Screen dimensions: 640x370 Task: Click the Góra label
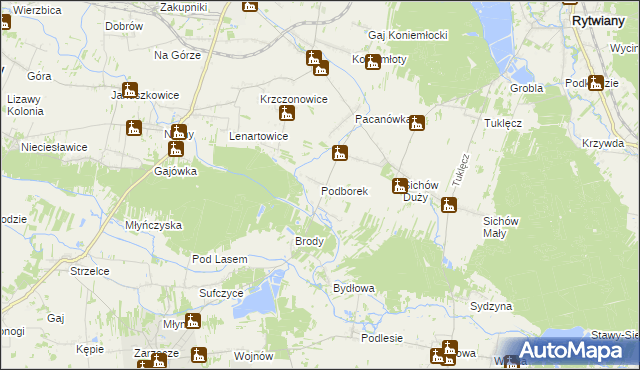pos(39,76)
